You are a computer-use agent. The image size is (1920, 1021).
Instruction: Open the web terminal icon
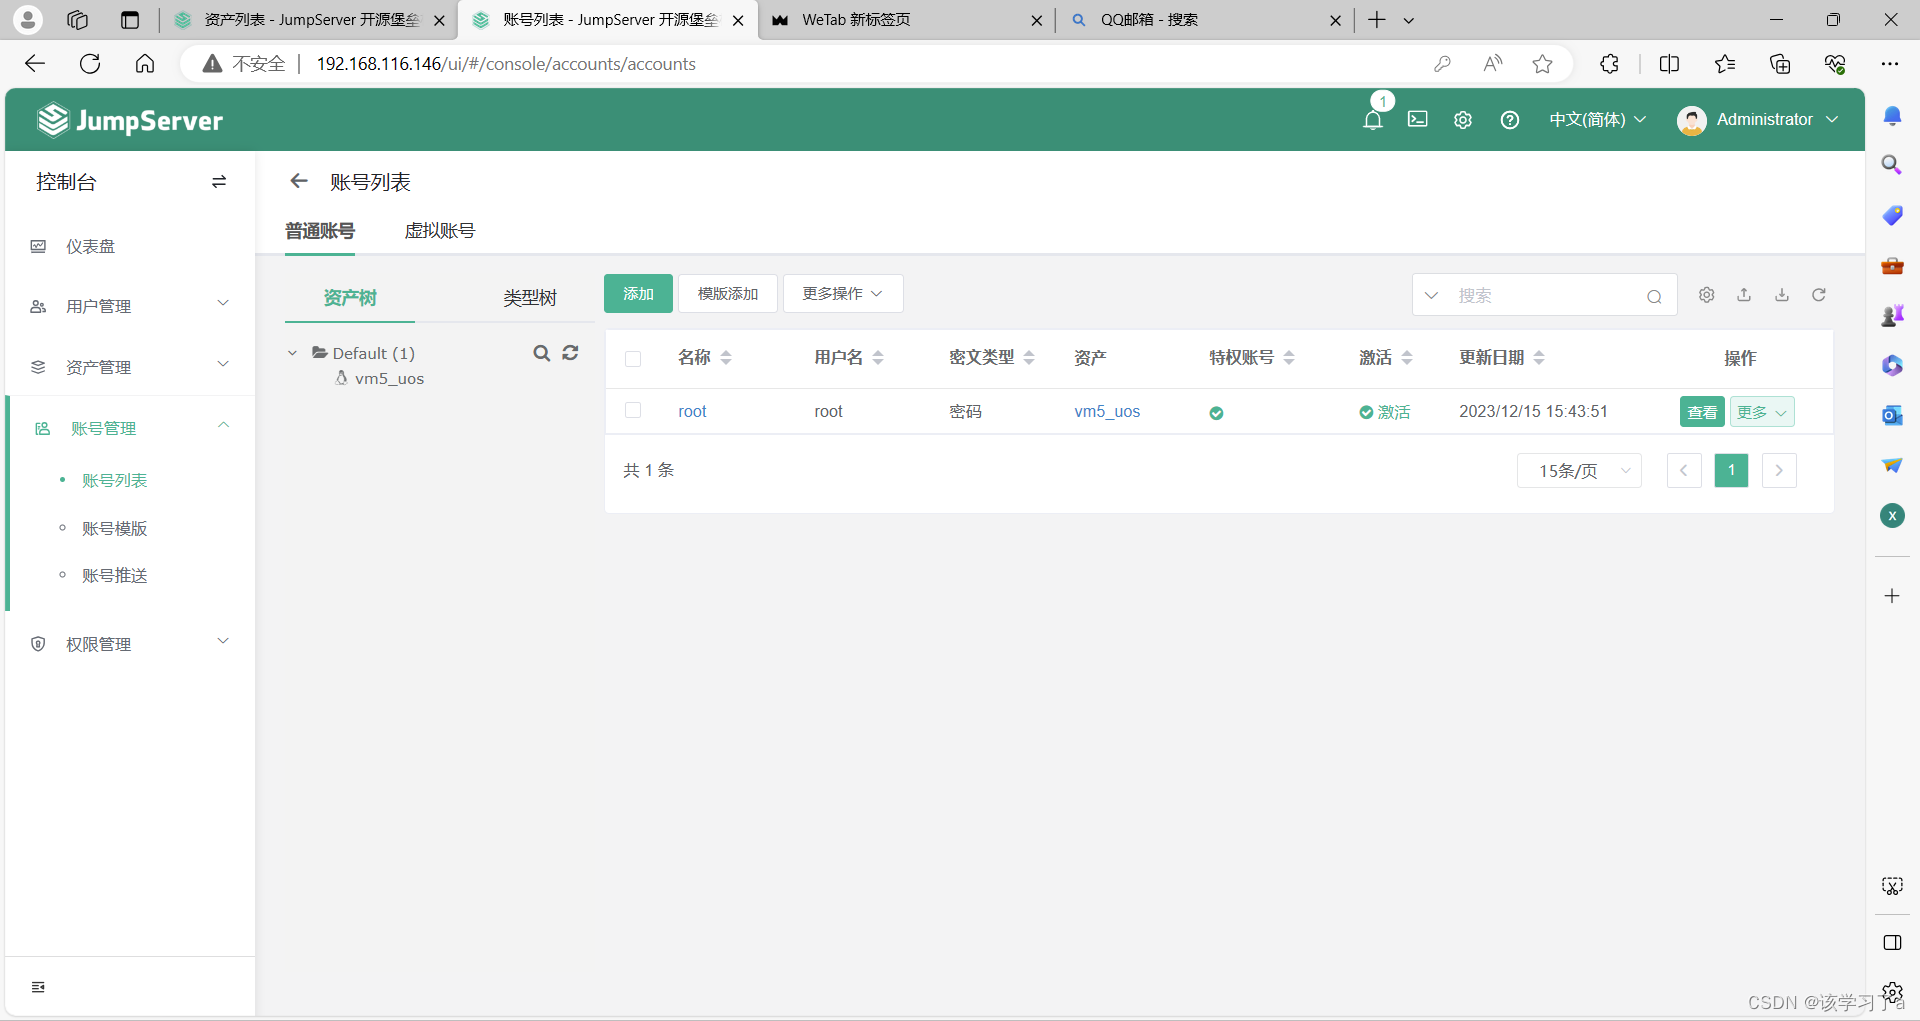(x=1418, y=119)
